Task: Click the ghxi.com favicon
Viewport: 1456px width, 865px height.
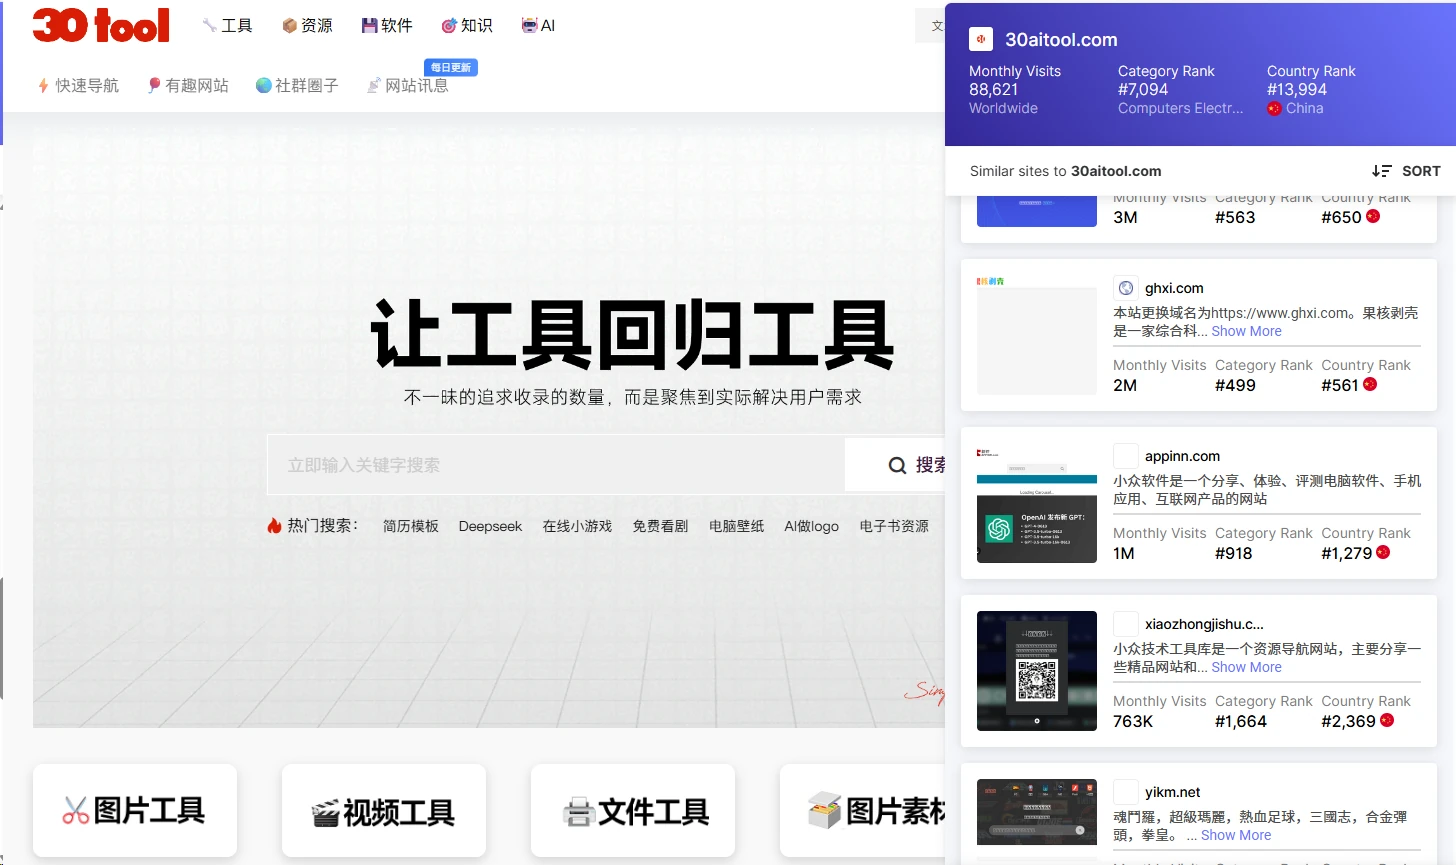Action: pyautogui.click(x=1126, y=288)
